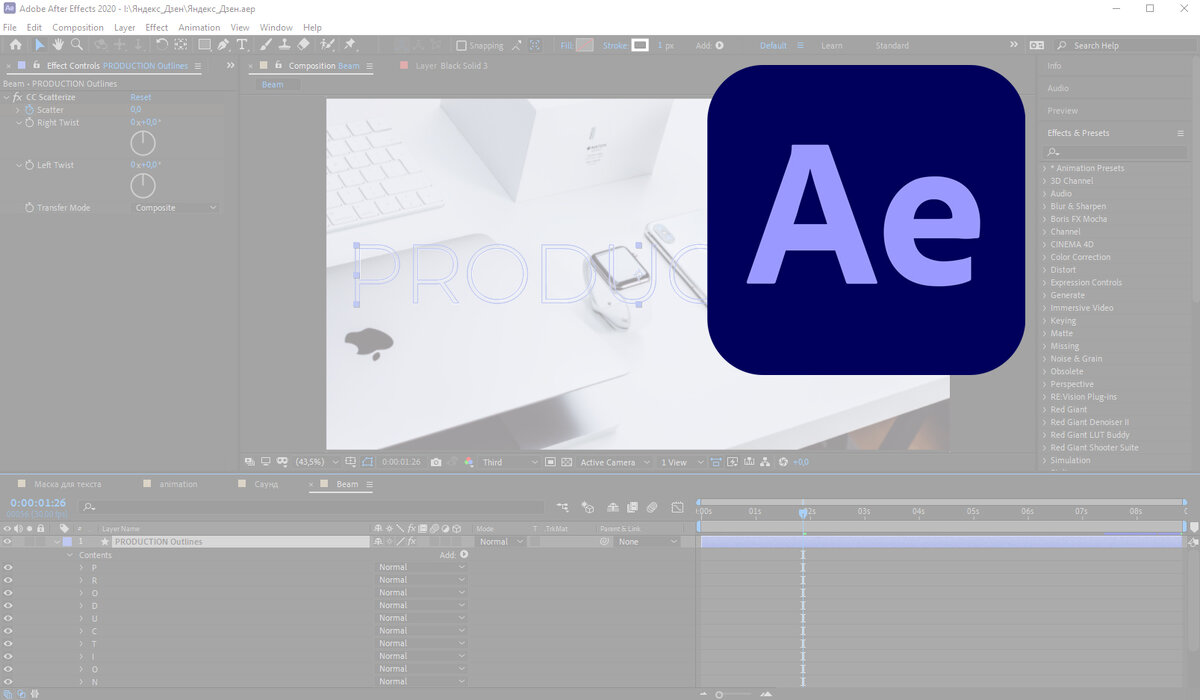This screenshot has height=700, width=1200.
Task: Expand the Color Correction effects category
Action: 1046,257
